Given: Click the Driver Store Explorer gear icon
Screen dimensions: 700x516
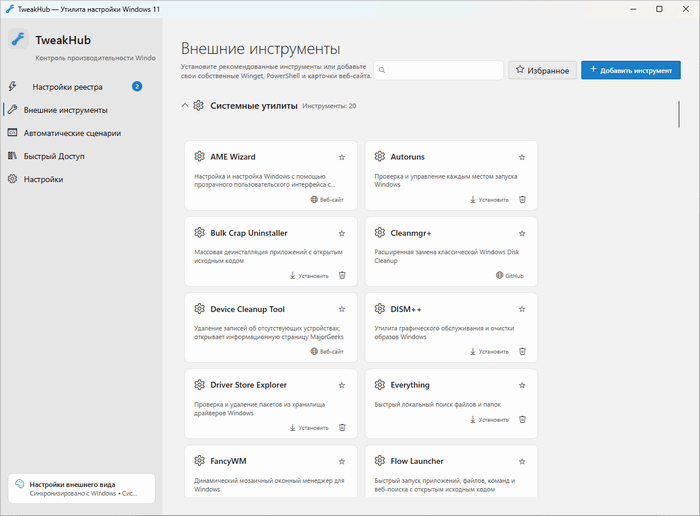Looking at the screenshot, I should (x=199, y=384).
